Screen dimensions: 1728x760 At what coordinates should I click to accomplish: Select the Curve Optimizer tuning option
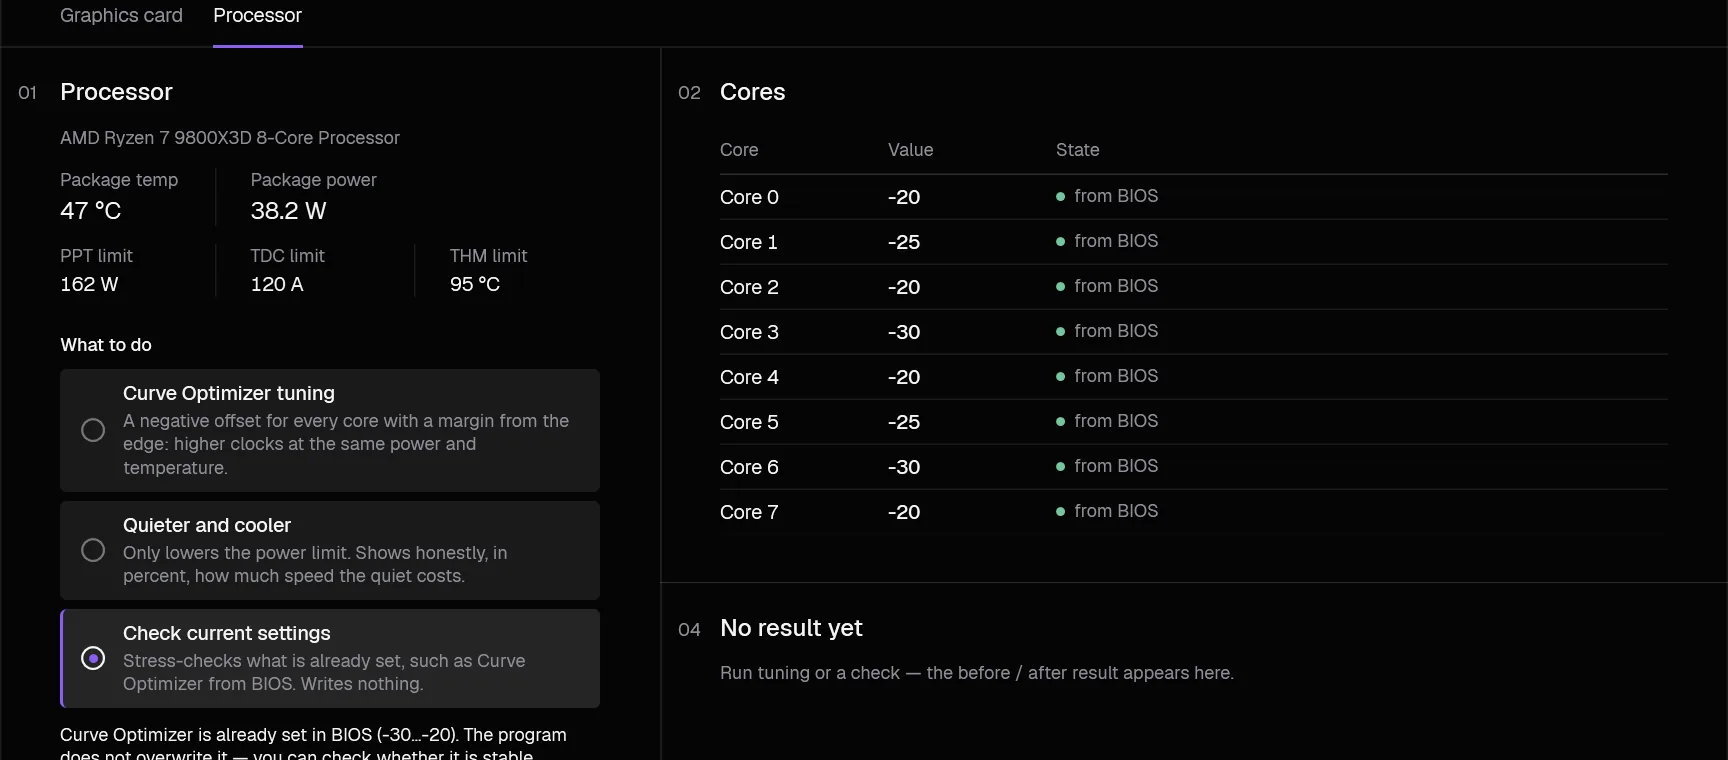tap(330, 430)
